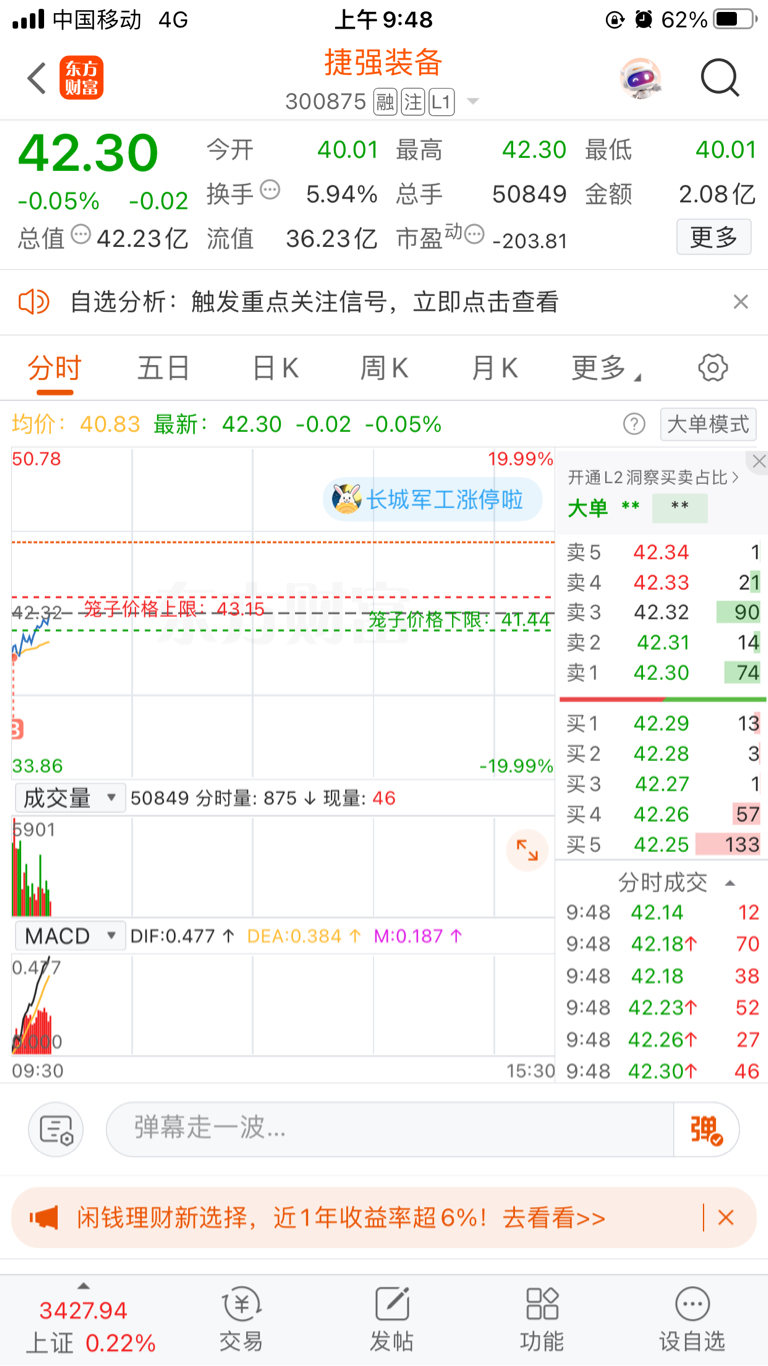This screenshot has width=768, height=1366.
Task: Open the MACD indicator dropdown
Action: [69, 936]
